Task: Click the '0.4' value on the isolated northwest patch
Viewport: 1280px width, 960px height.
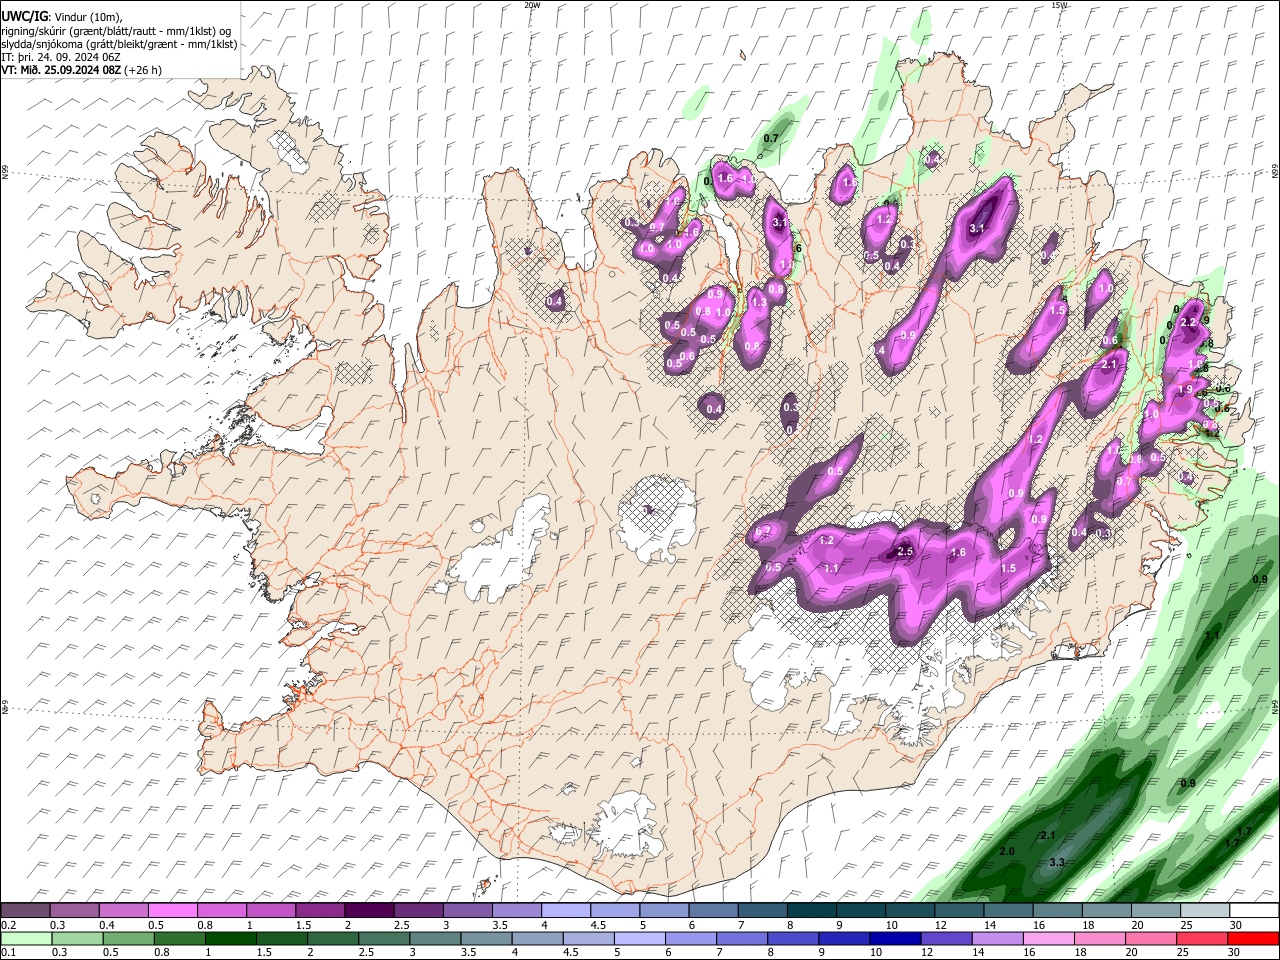Action: [x=554, y=301]
